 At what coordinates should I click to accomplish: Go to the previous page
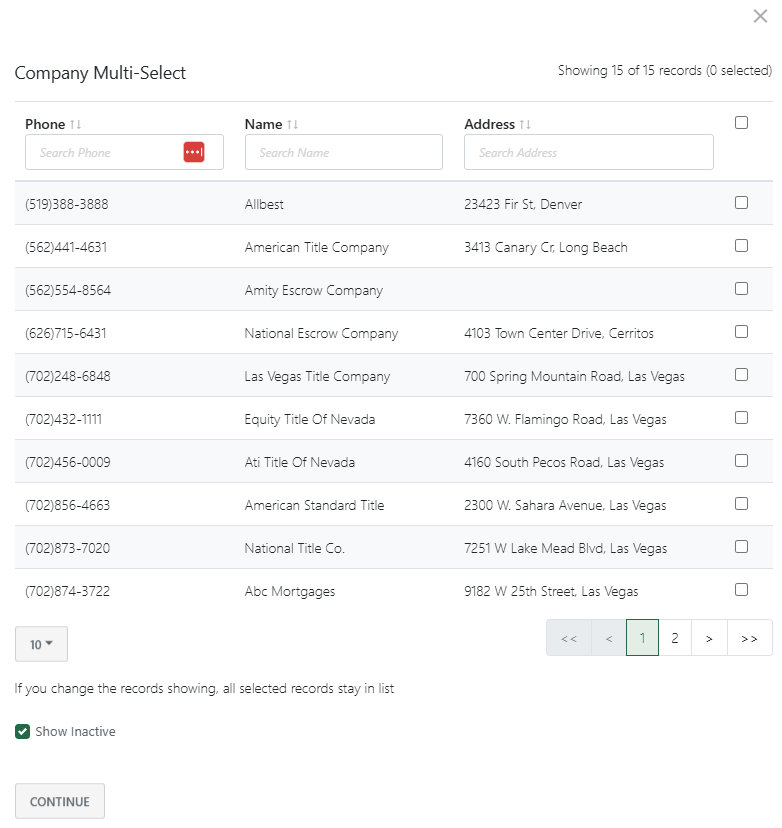coord(608,637)
